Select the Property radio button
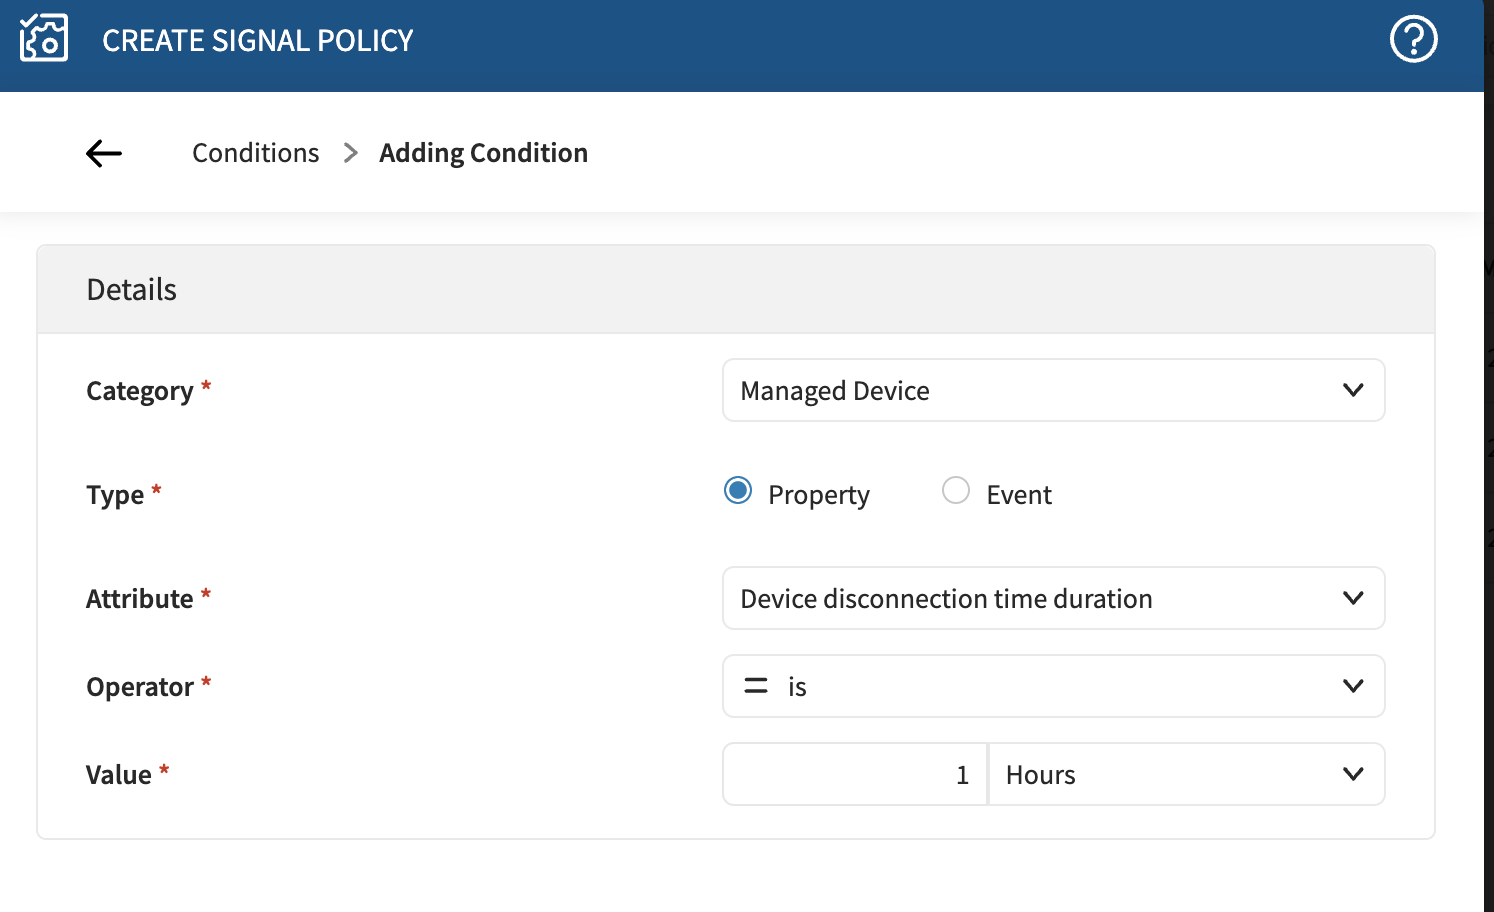The width and height of the screenshot is (1494, 912). pyautogui.click(x=738, y=491)
